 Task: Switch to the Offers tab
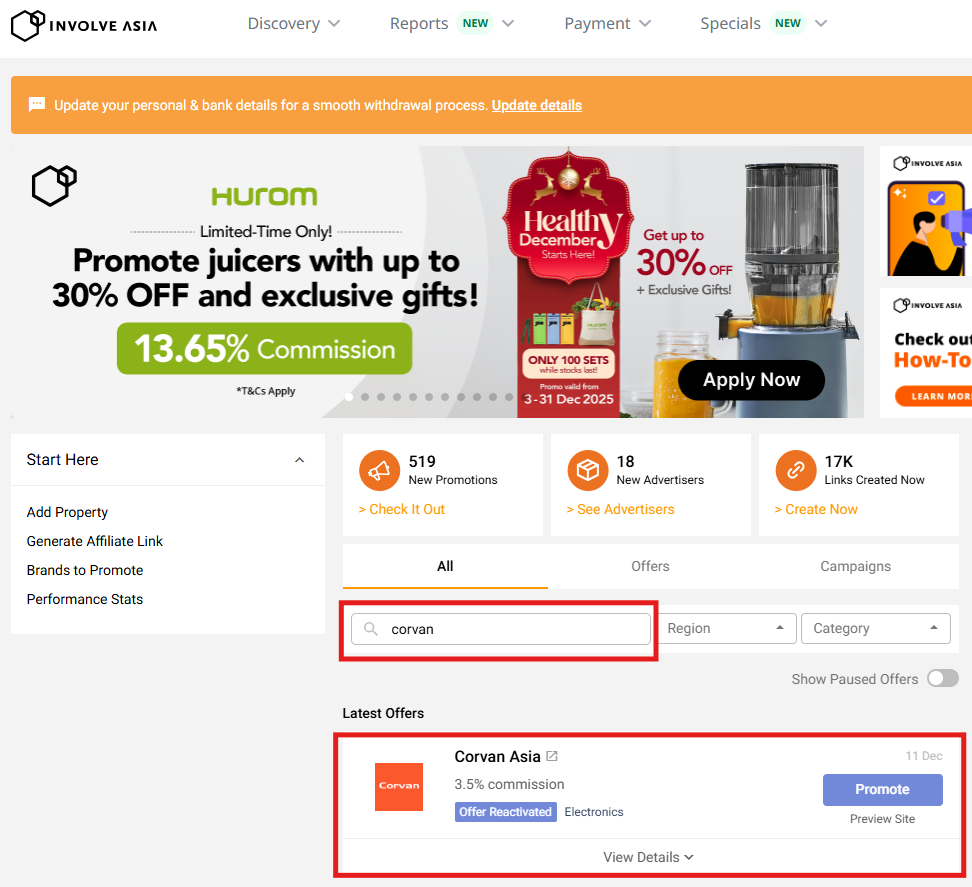650,566
